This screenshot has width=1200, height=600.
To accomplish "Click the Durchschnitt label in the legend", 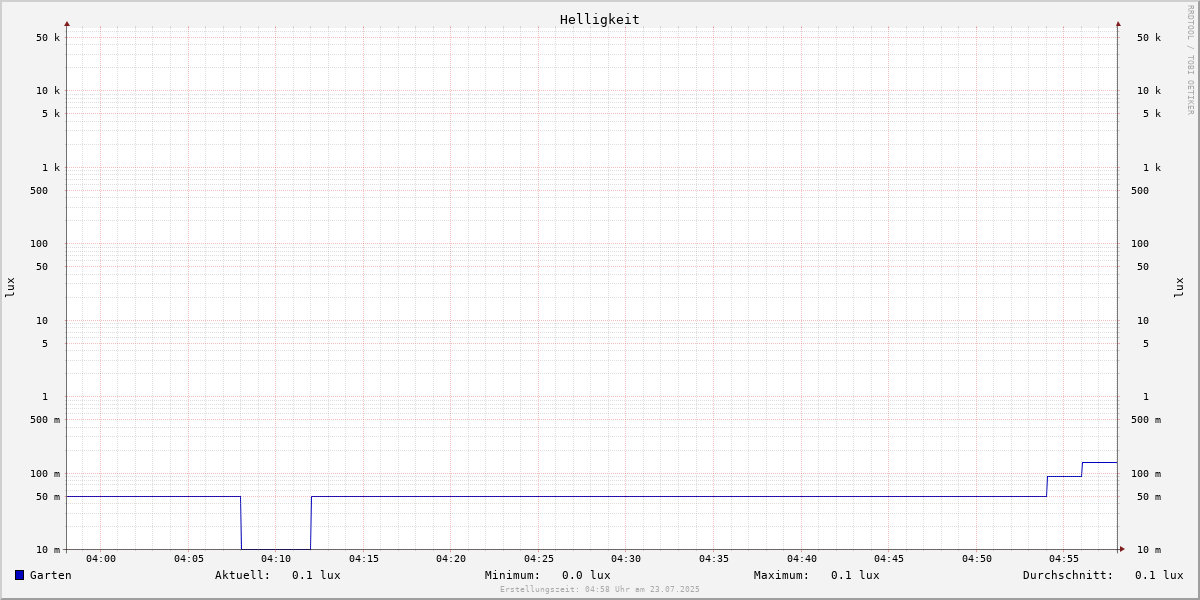I will [1068, 575].
